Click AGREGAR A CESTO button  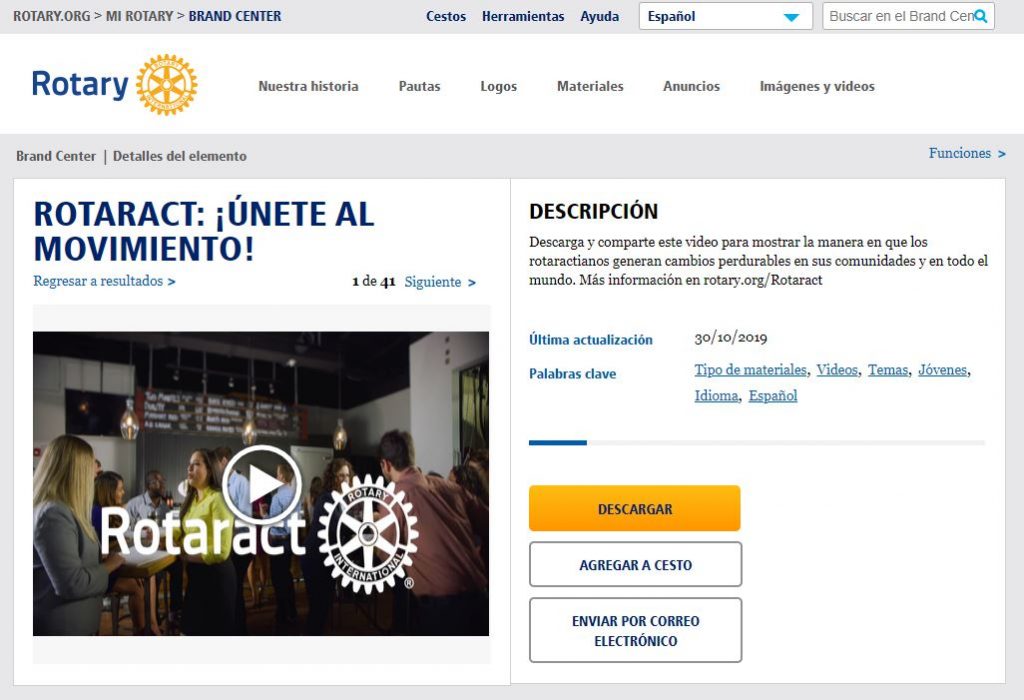[635, 565]
